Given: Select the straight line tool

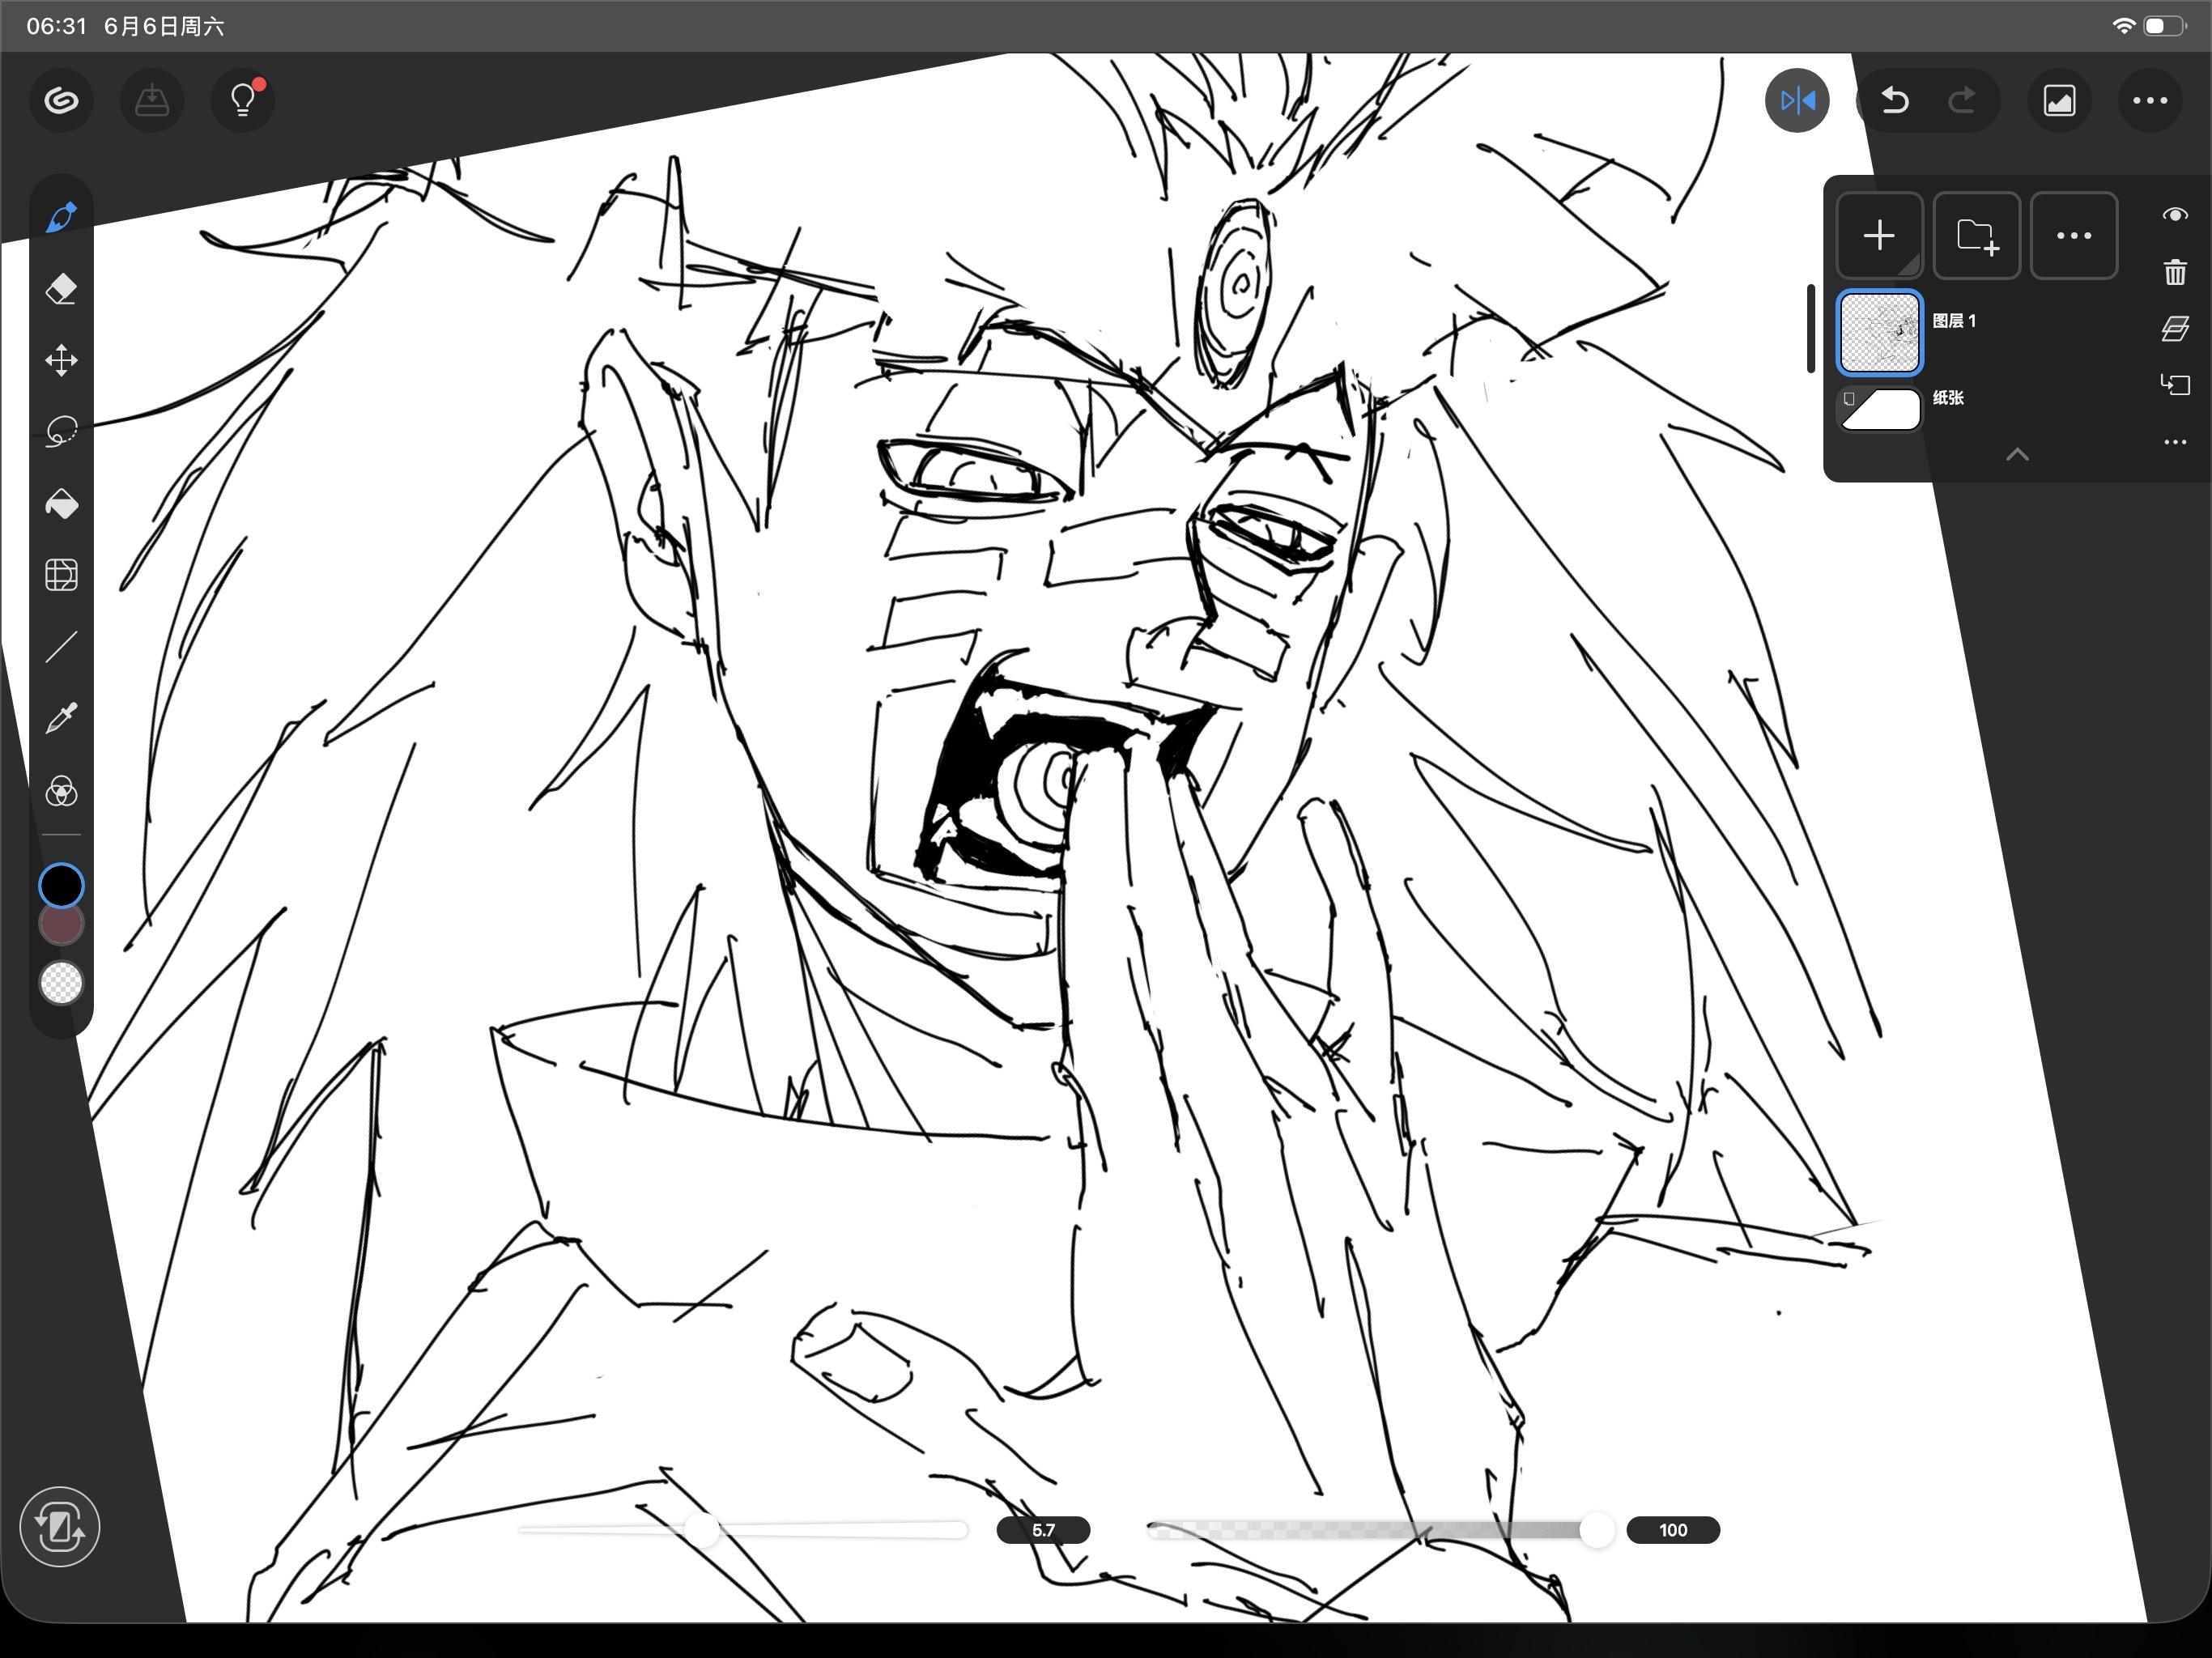Looking at the screenshot, I should pos(61,647).
